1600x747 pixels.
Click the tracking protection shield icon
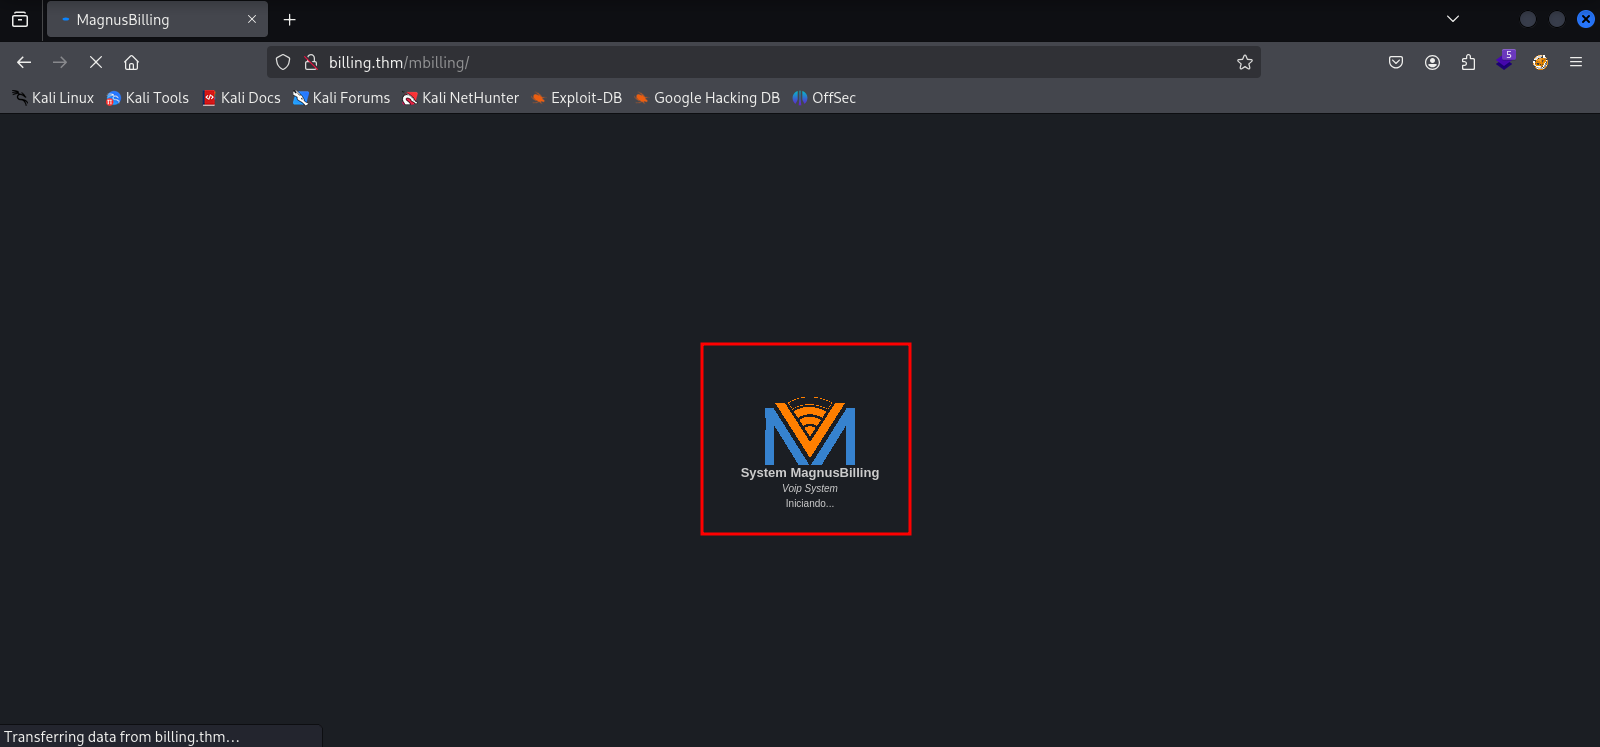pyautogui.click(x=283, y=62)
